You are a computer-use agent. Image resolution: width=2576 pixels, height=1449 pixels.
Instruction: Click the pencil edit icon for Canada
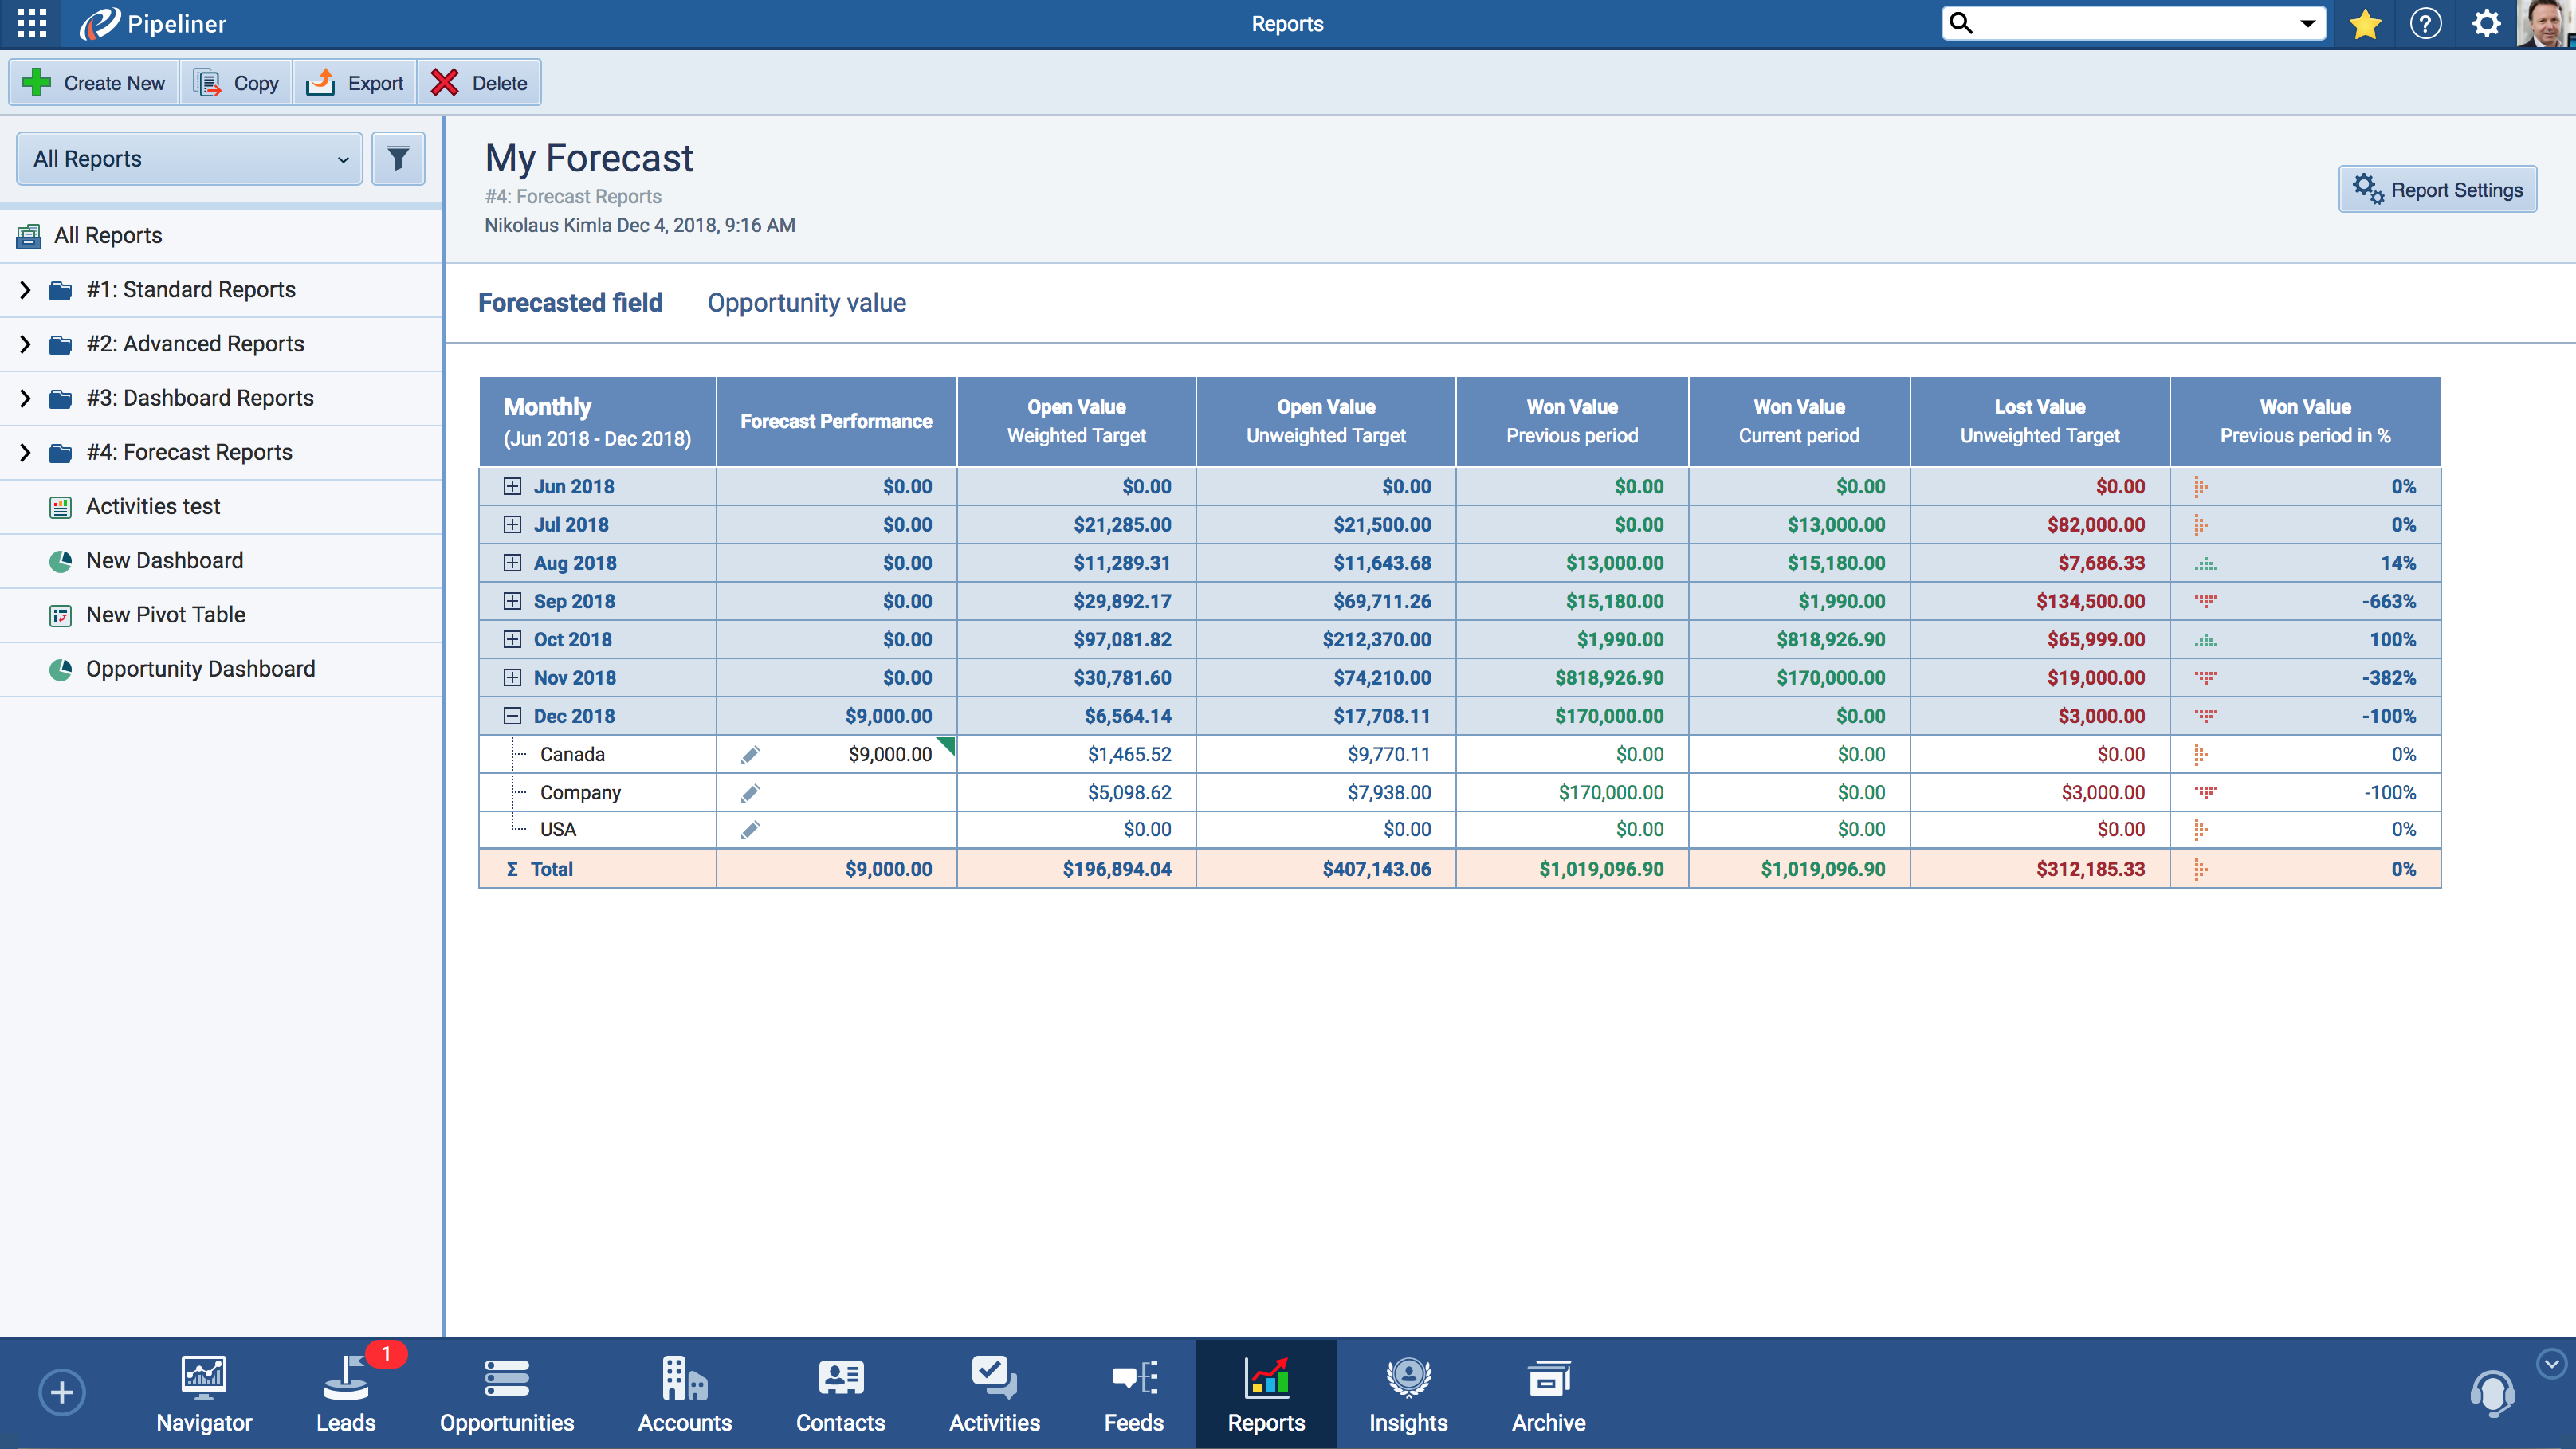coord(750,755)
